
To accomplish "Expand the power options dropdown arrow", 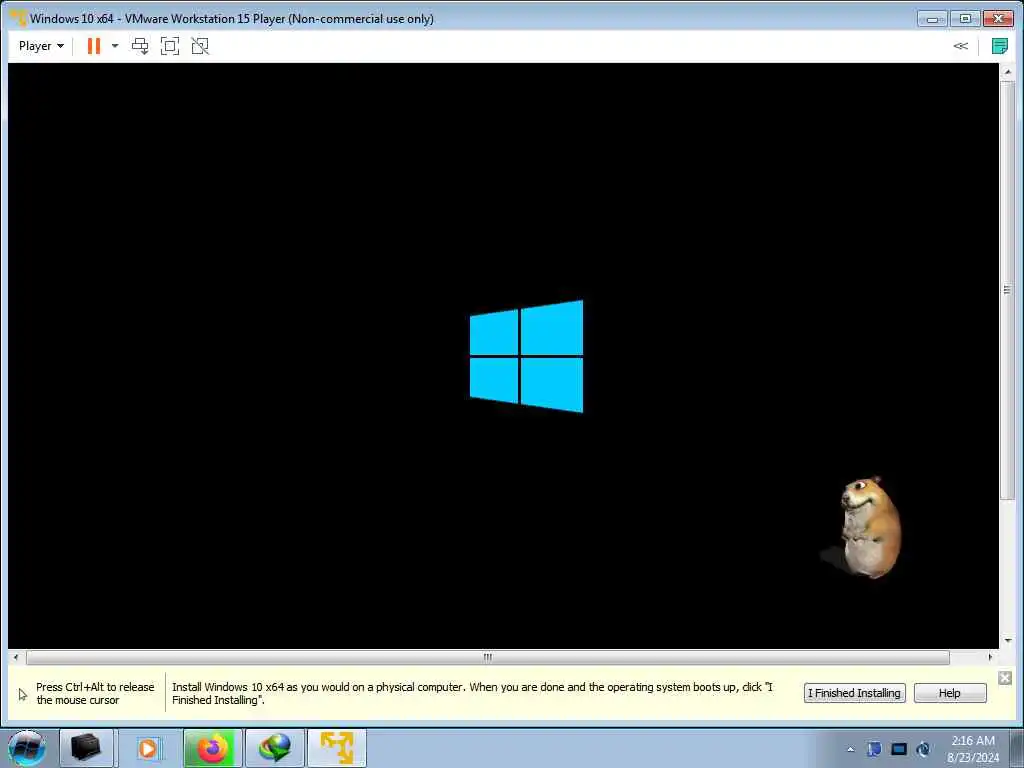I will [115, 46].
